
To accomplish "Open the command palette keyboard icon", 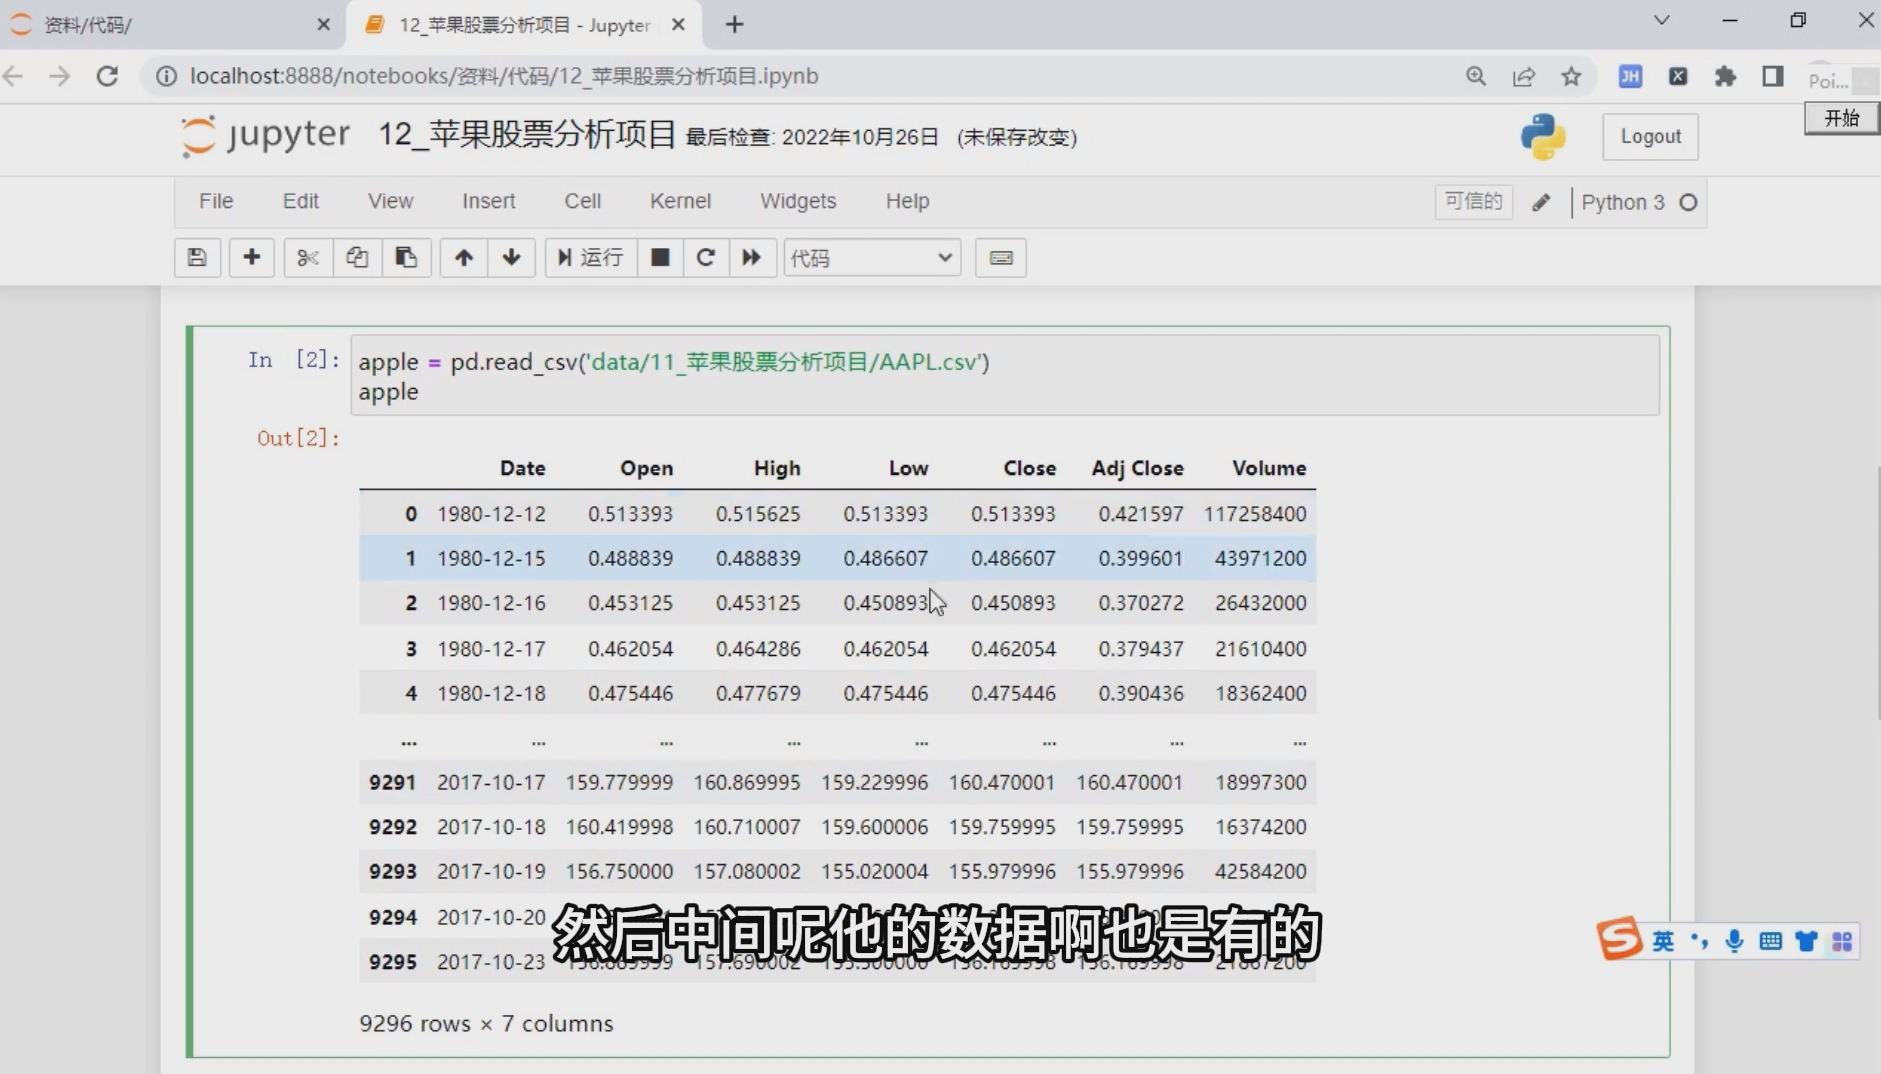I will pyautogui.click(x=1001, y=257).
